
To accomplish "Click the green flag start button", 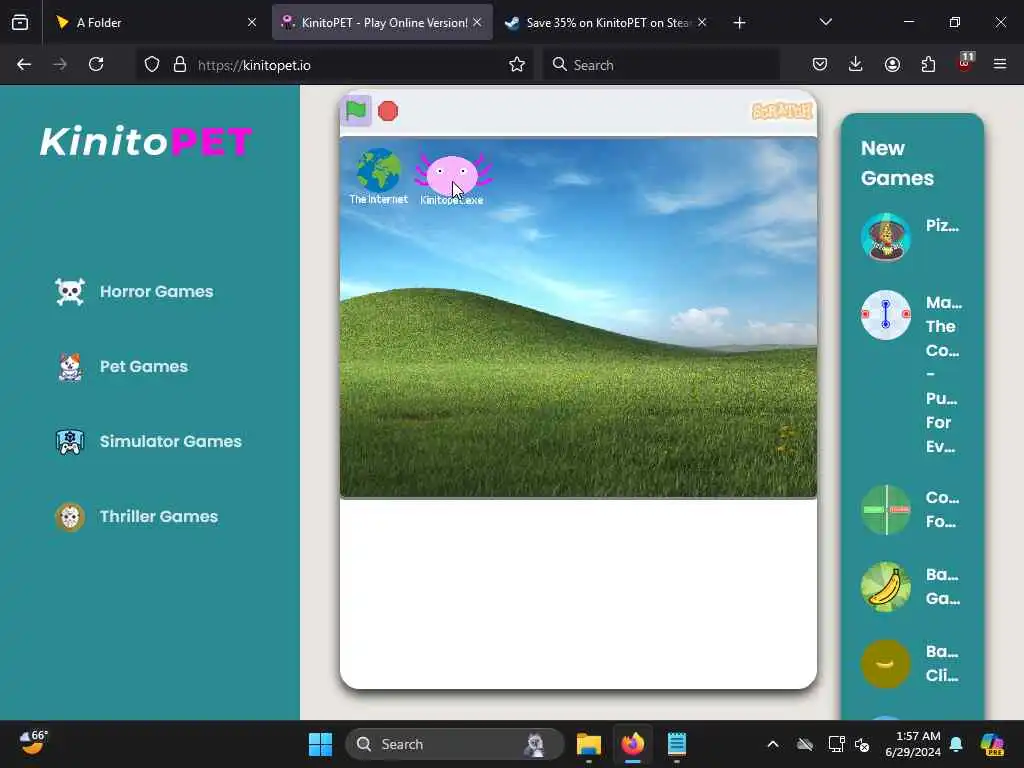I will [x=356, y=111].
